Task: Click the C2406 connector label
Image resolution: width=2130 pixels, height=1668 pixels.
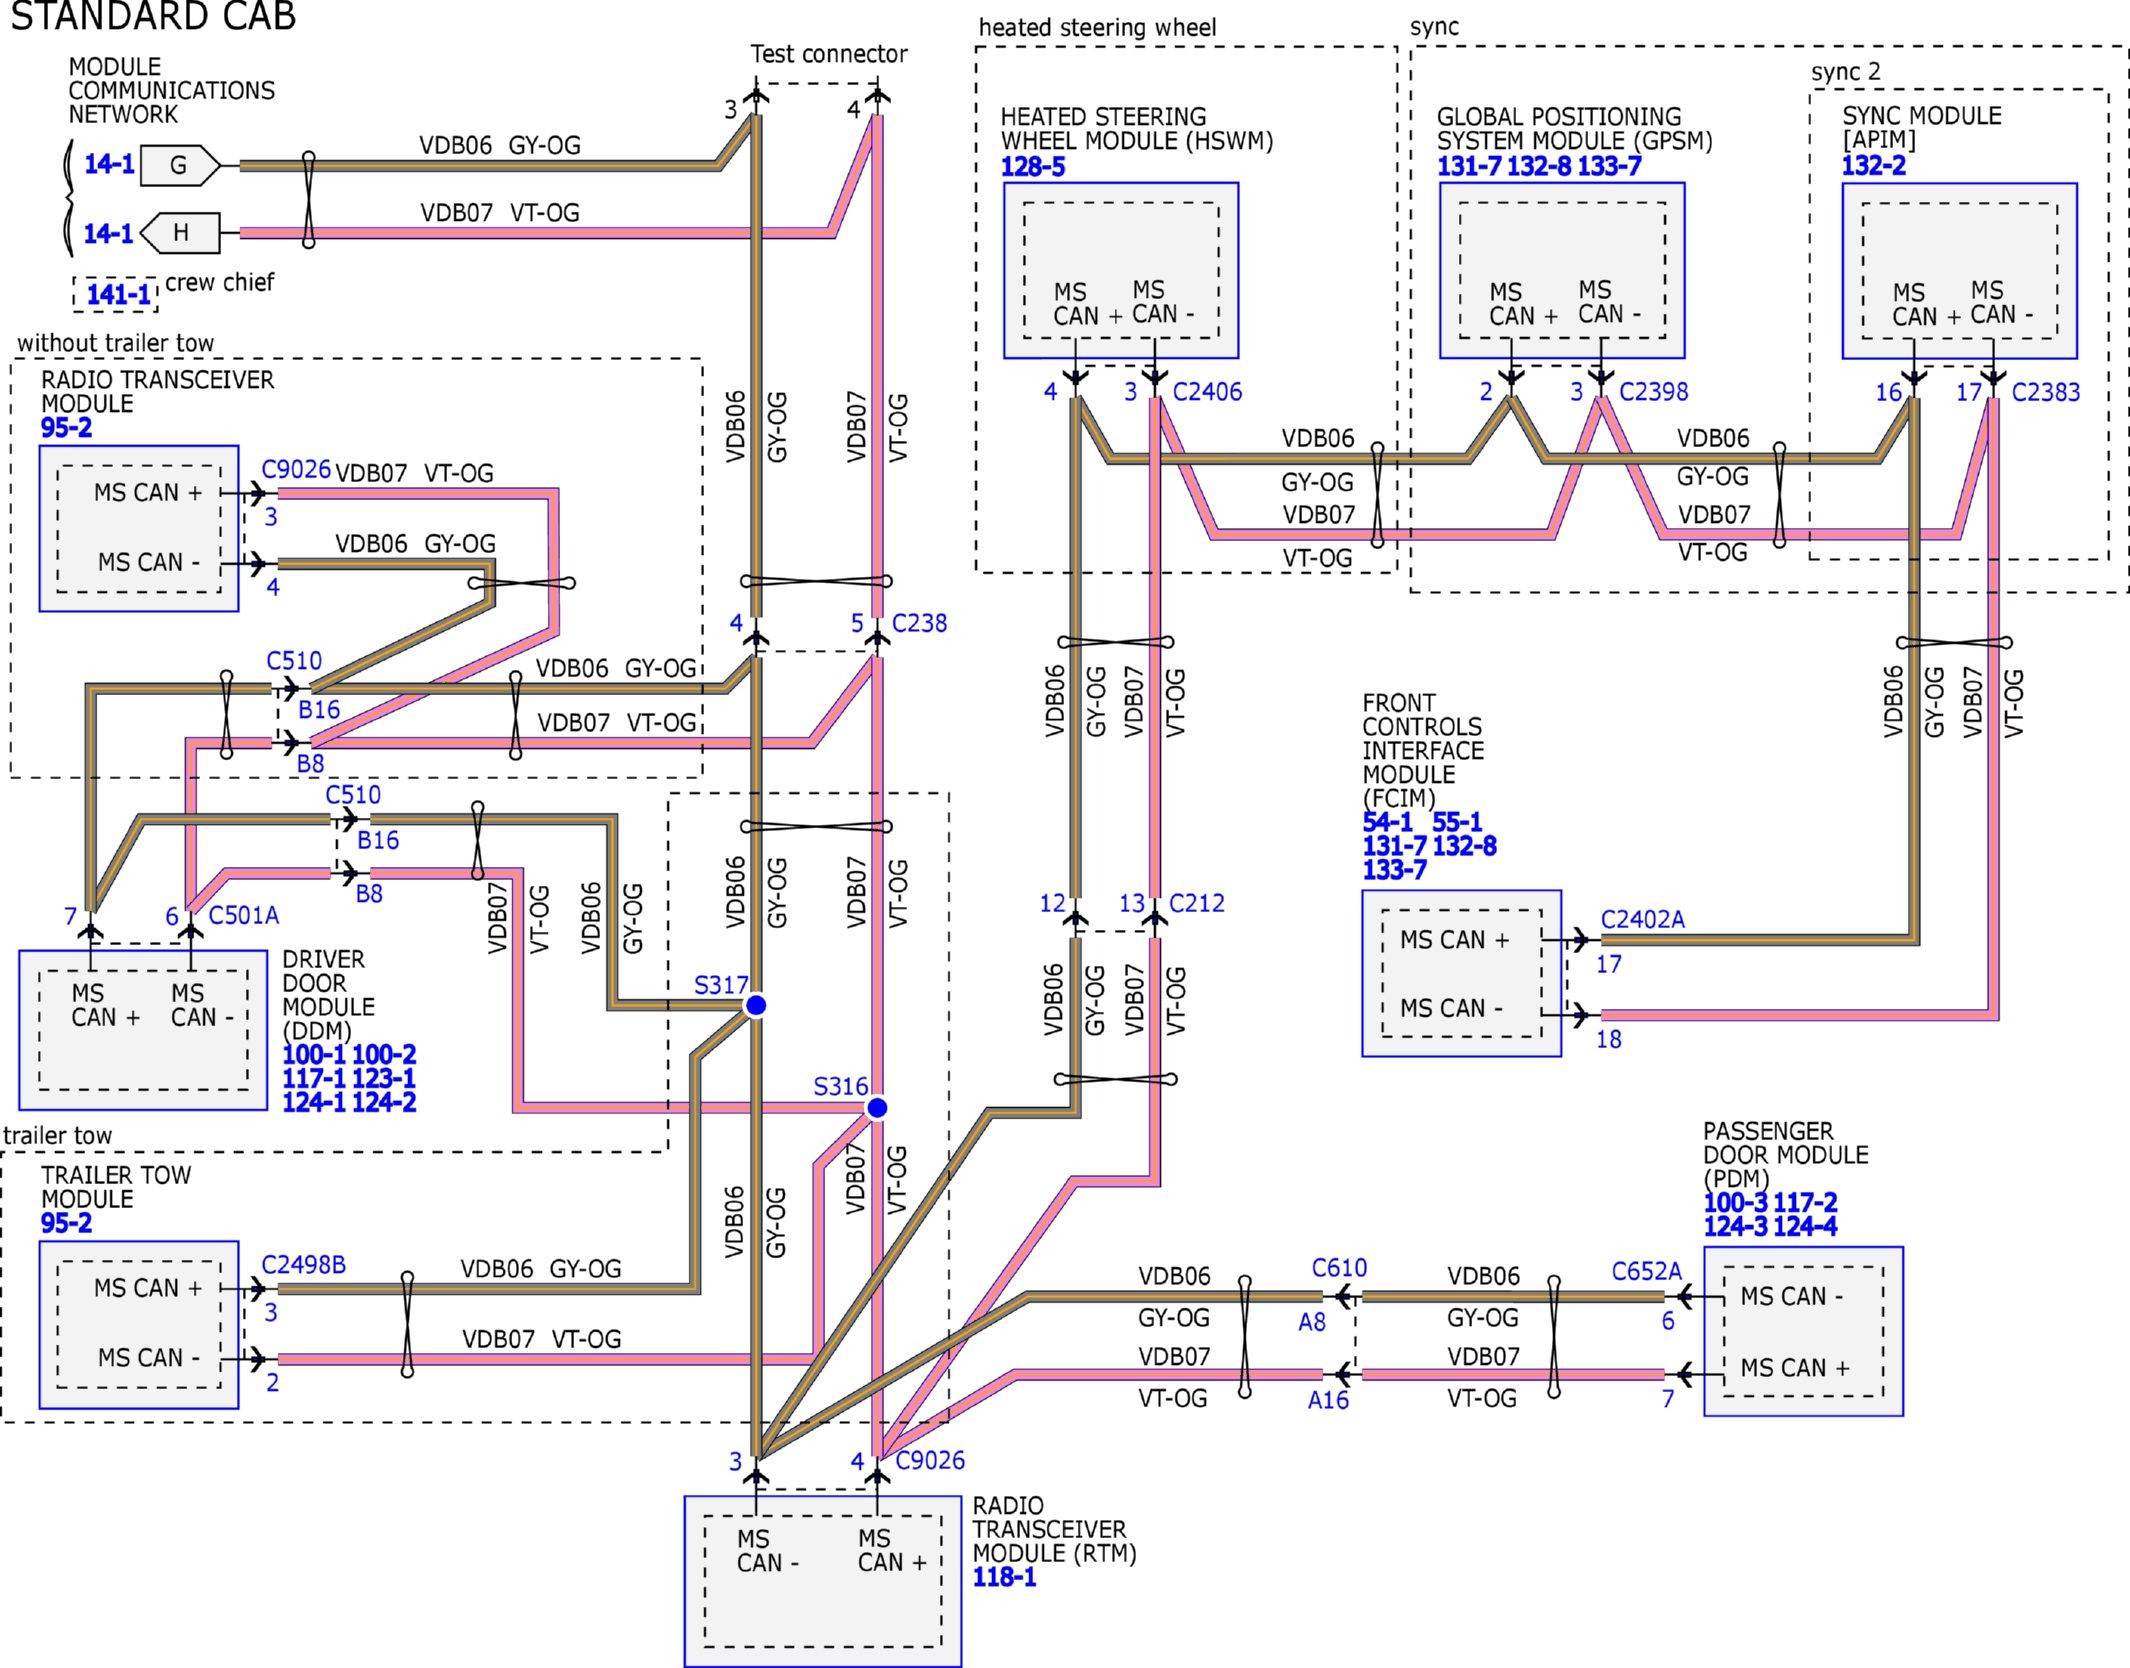Action: (x=1207, y=392)
